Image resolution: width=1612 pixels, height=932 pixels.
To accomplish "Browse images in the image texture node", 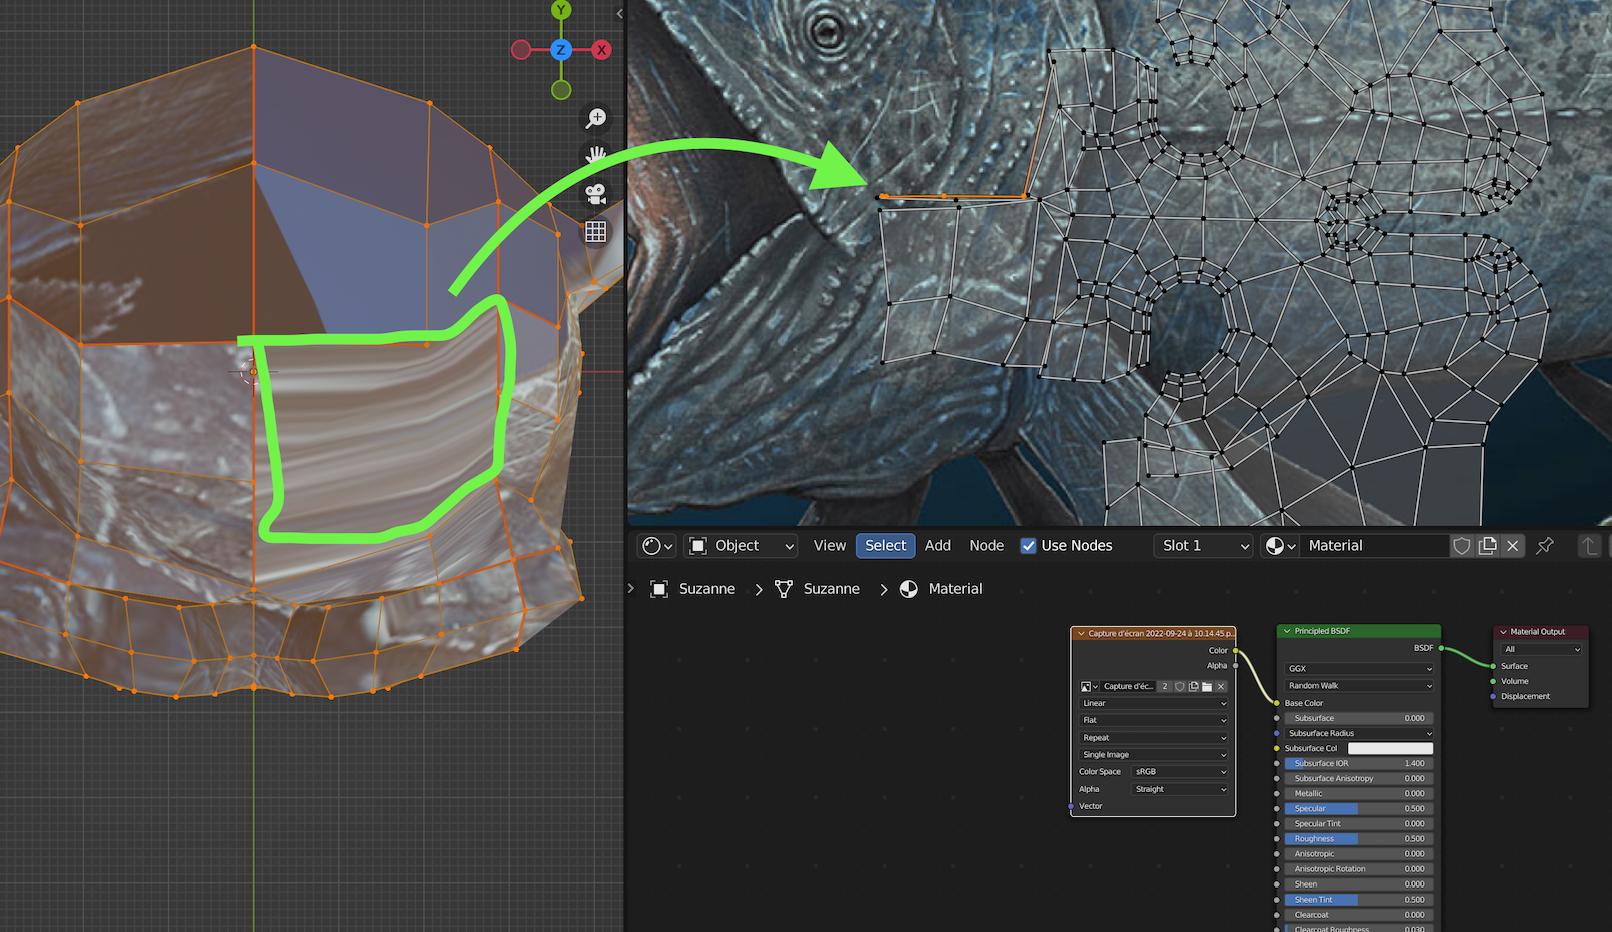I will pyautogui.click(x=1089, y=687).
